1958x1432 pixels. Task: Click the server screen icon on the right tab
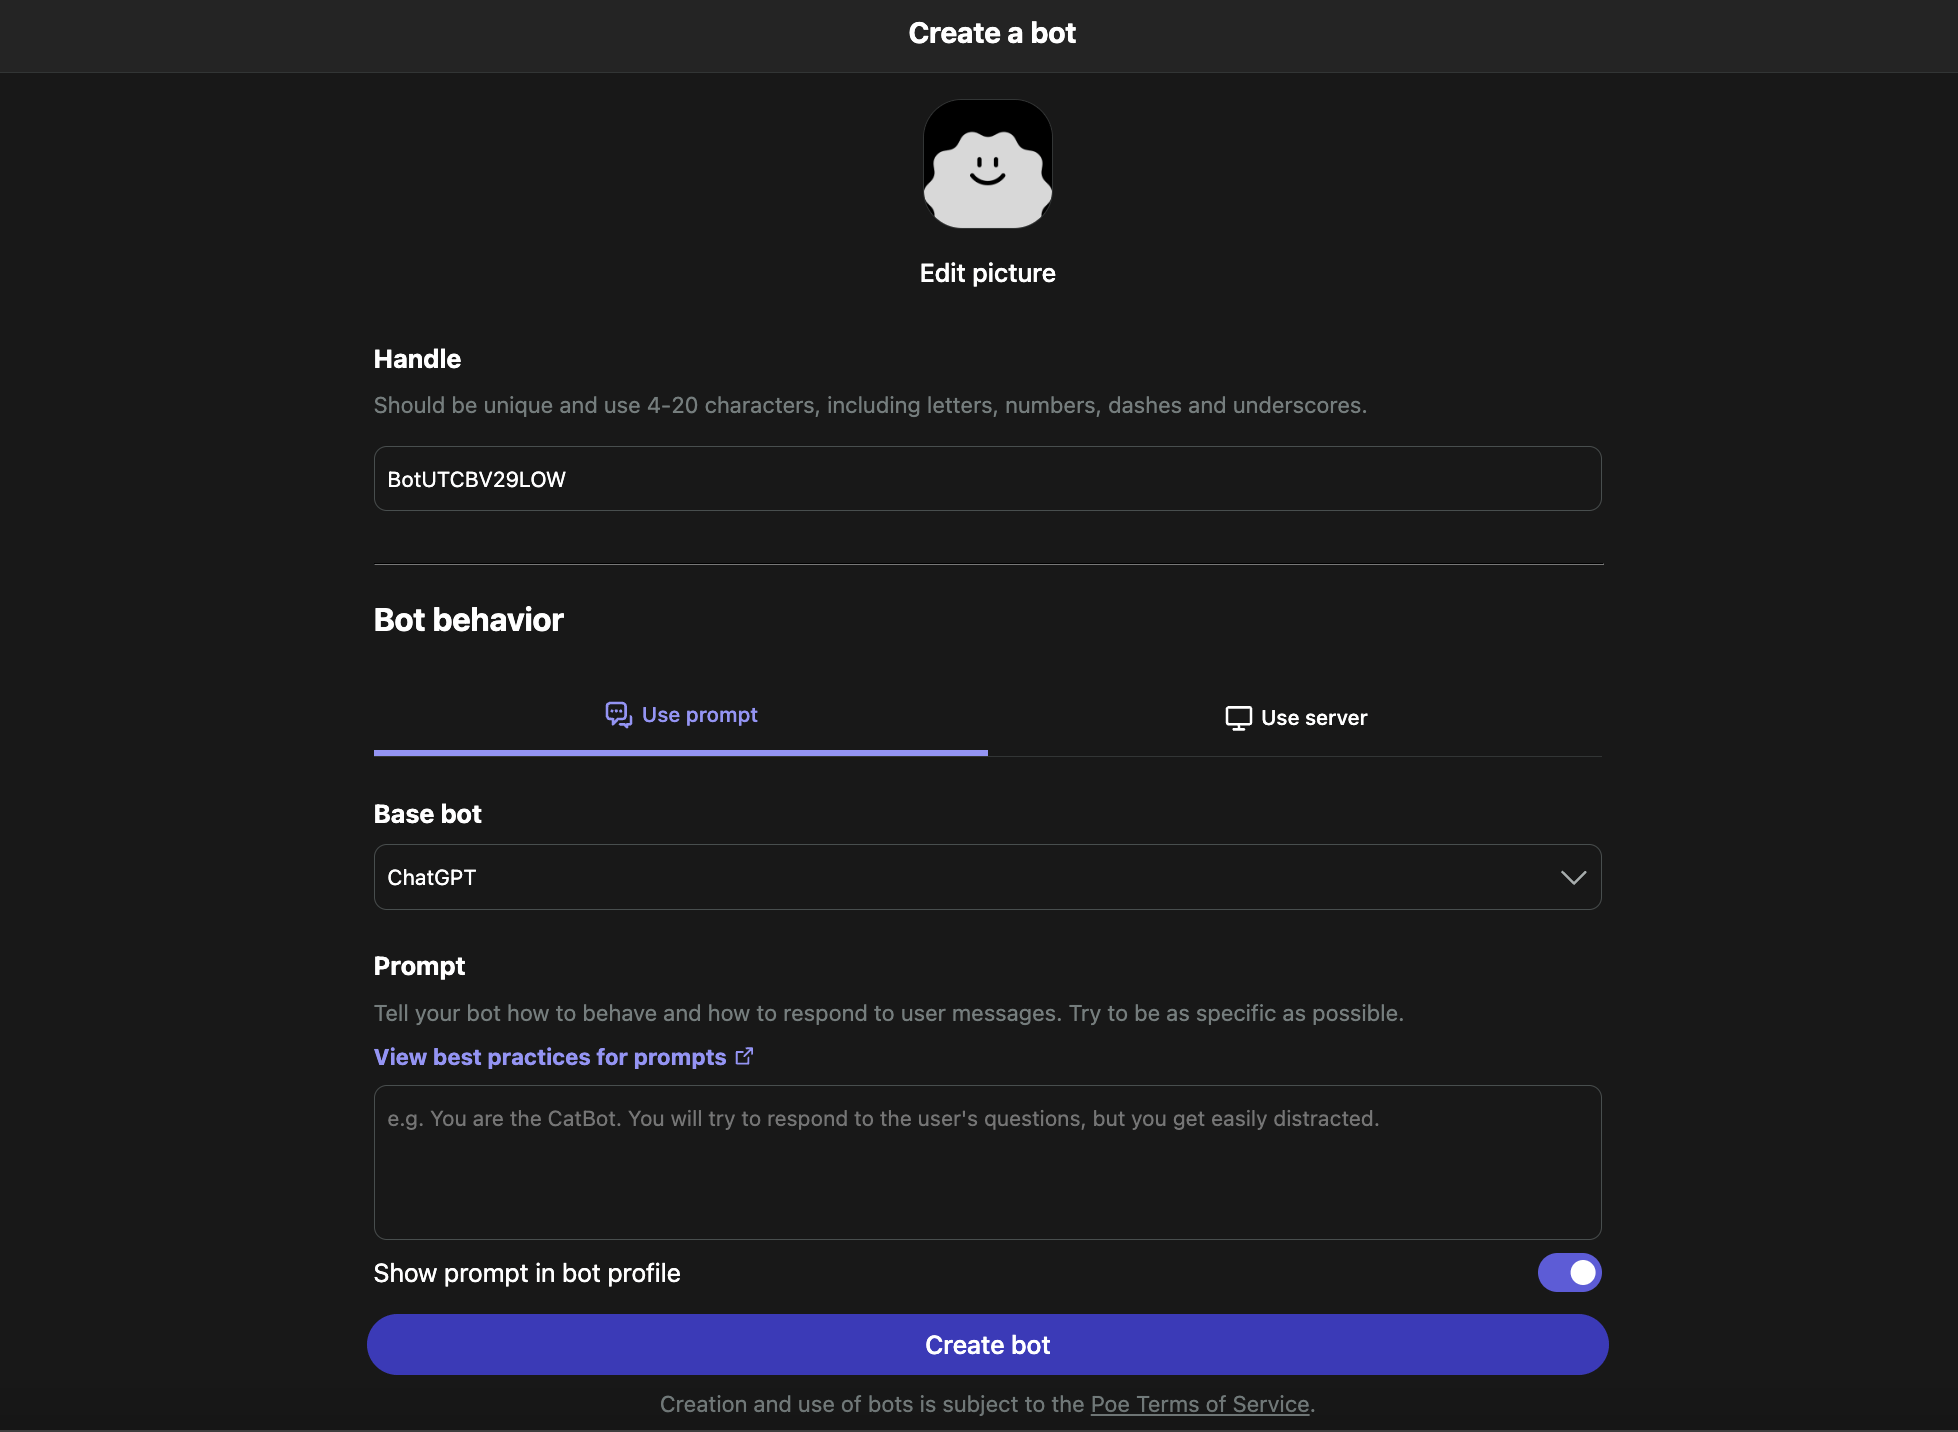pyautogui.click(x=1239, y=717)
